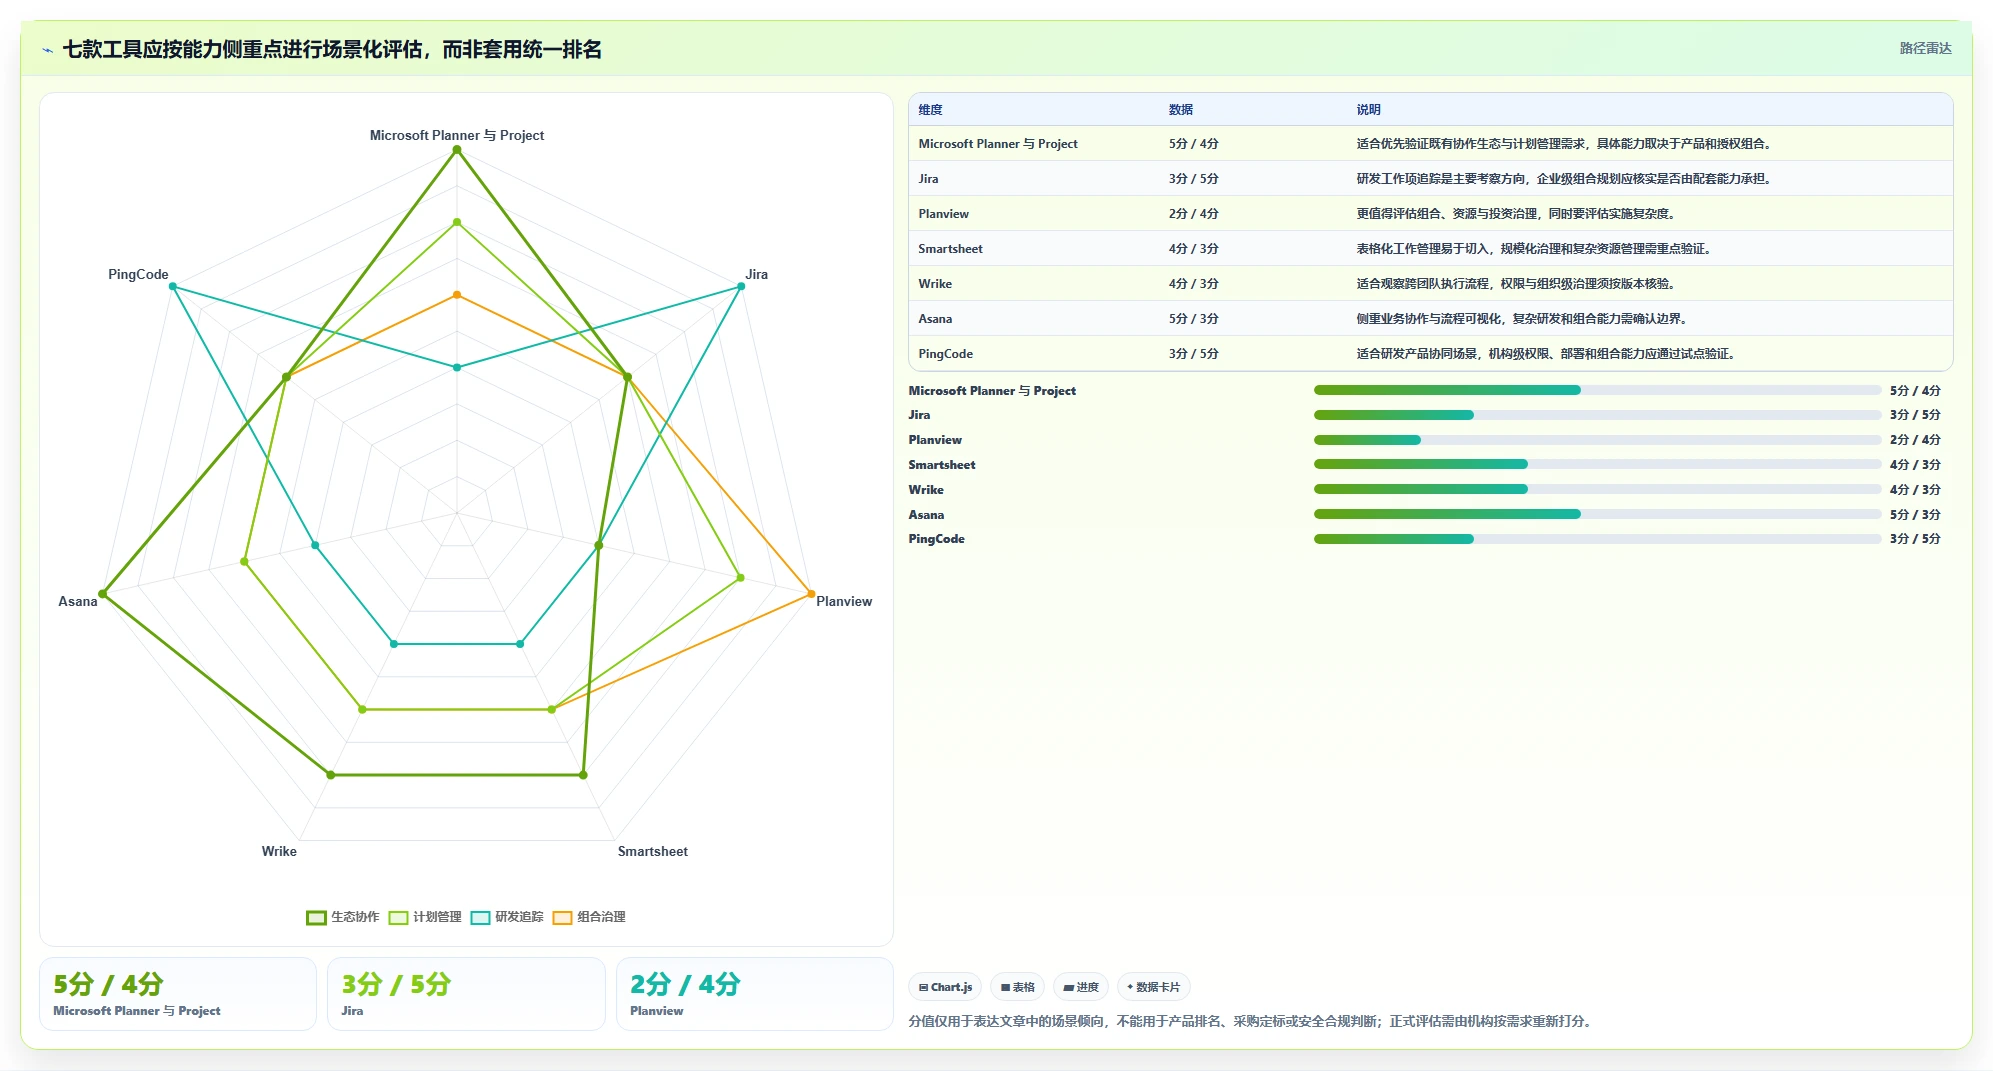Toggle the 生态协作 legend item
This screenshot has height=1071, width=1993.
tap(343, 917)
